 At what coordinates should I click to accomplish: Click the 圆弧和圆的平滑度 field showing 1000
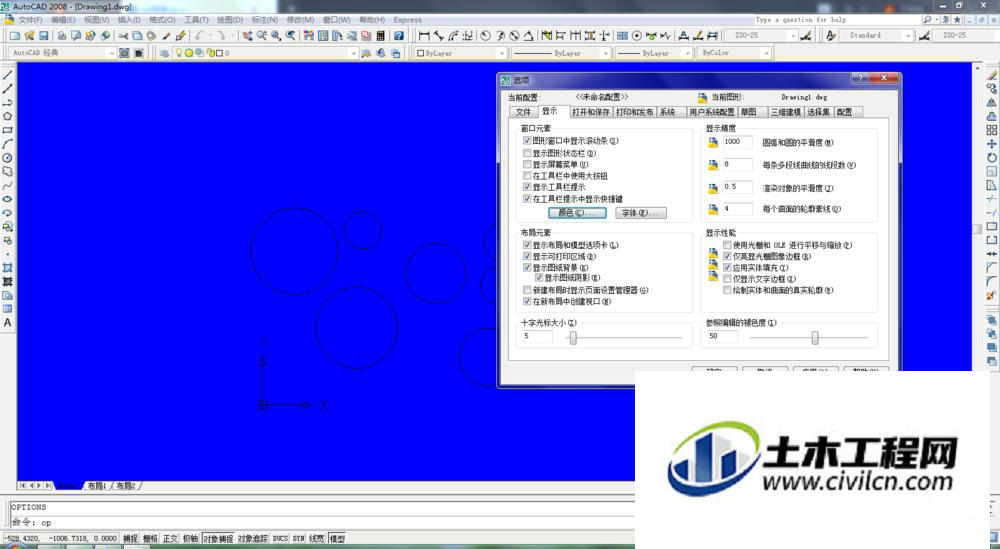737,142
